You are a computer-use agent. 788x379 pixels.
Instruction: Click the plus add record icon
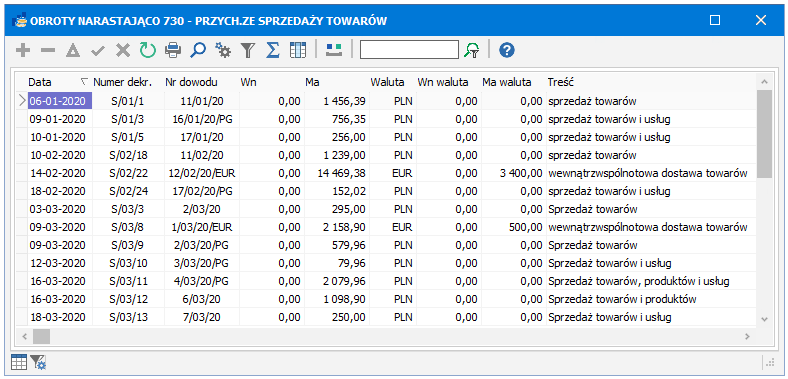pos(23,50)
